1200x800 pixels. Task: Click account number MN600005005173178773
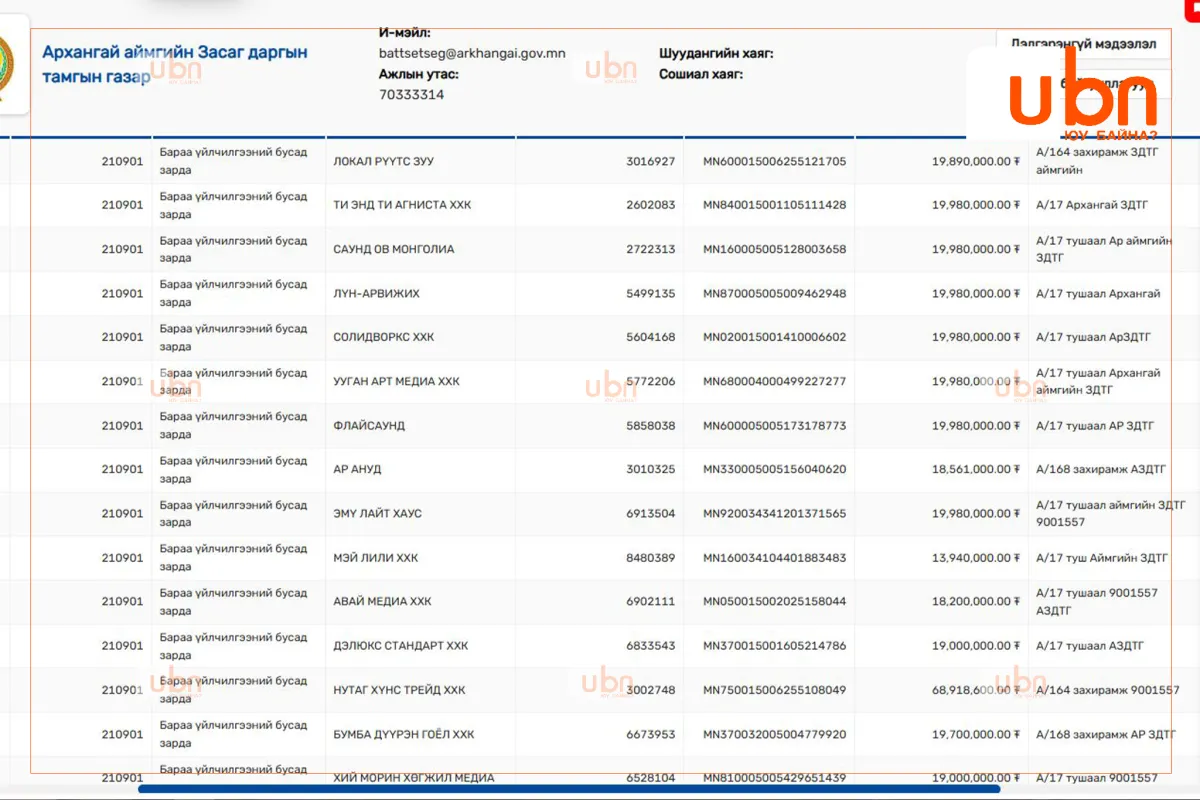[x=774, y=425]
